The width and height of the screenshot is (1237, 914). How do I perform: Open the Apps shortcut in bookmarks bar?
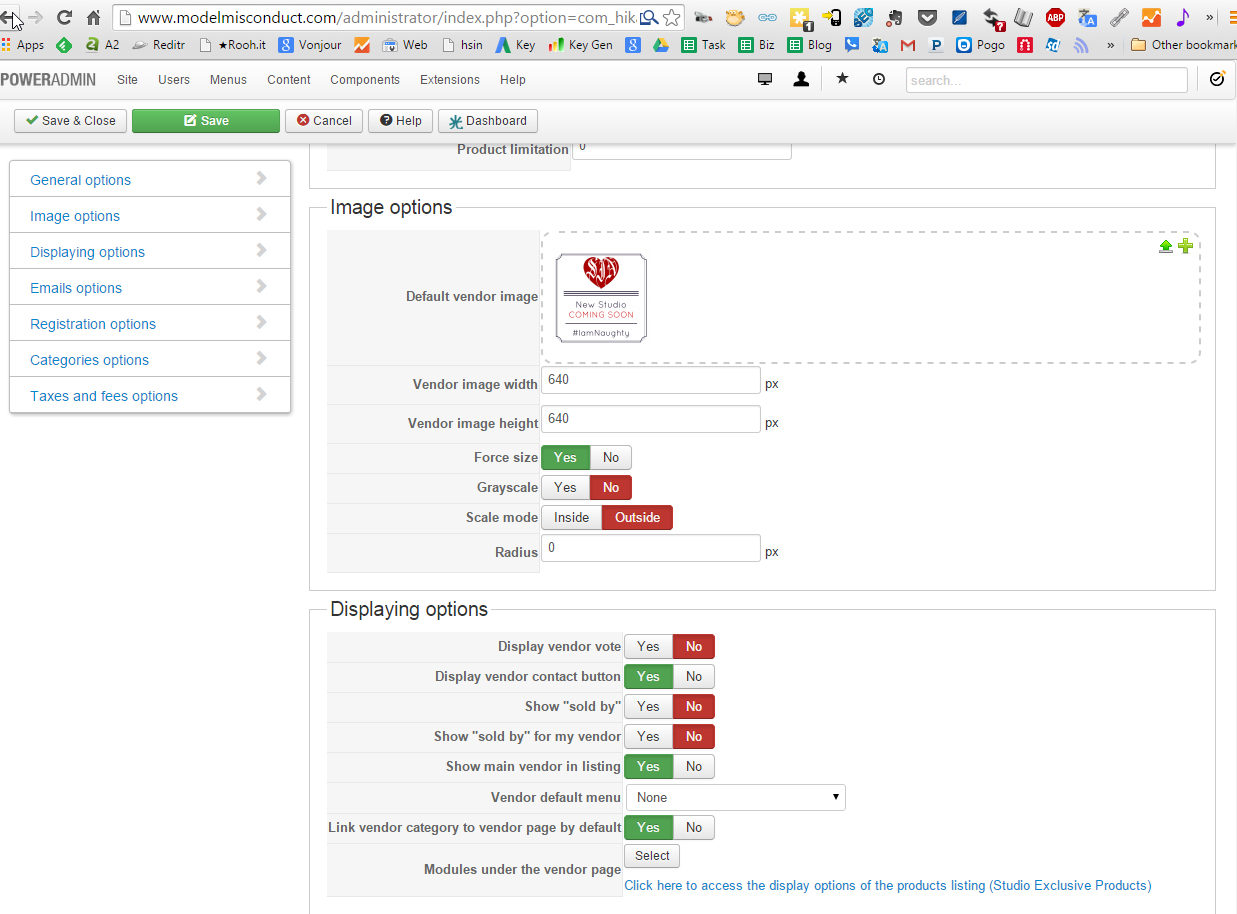(23, 45)
